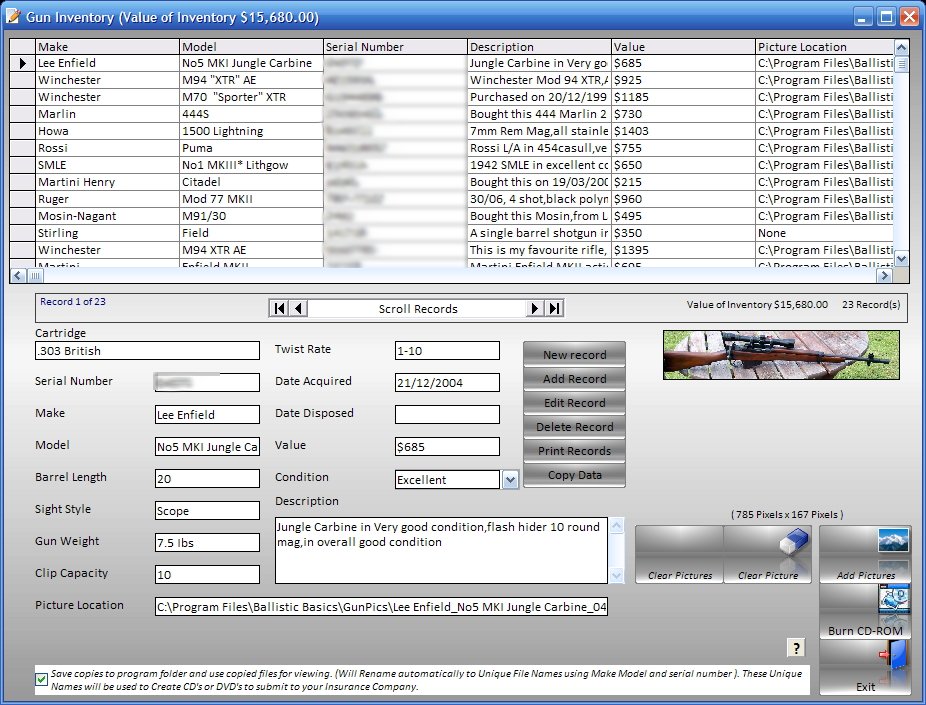Open help with the question mark button

click(x=796, y=647)
